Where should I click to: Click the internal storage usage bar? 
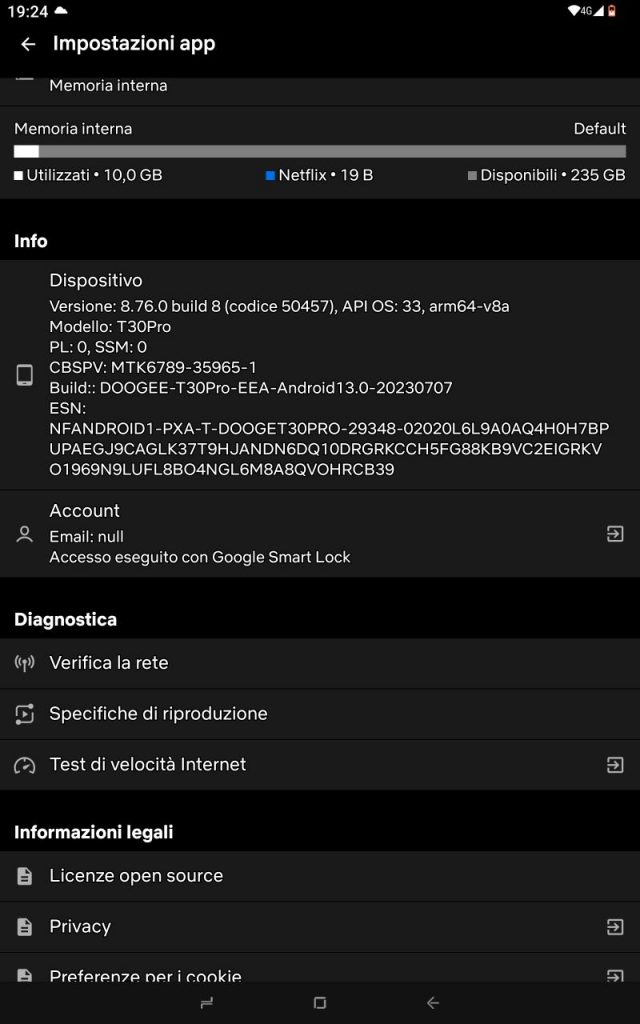tap(320, 151)
